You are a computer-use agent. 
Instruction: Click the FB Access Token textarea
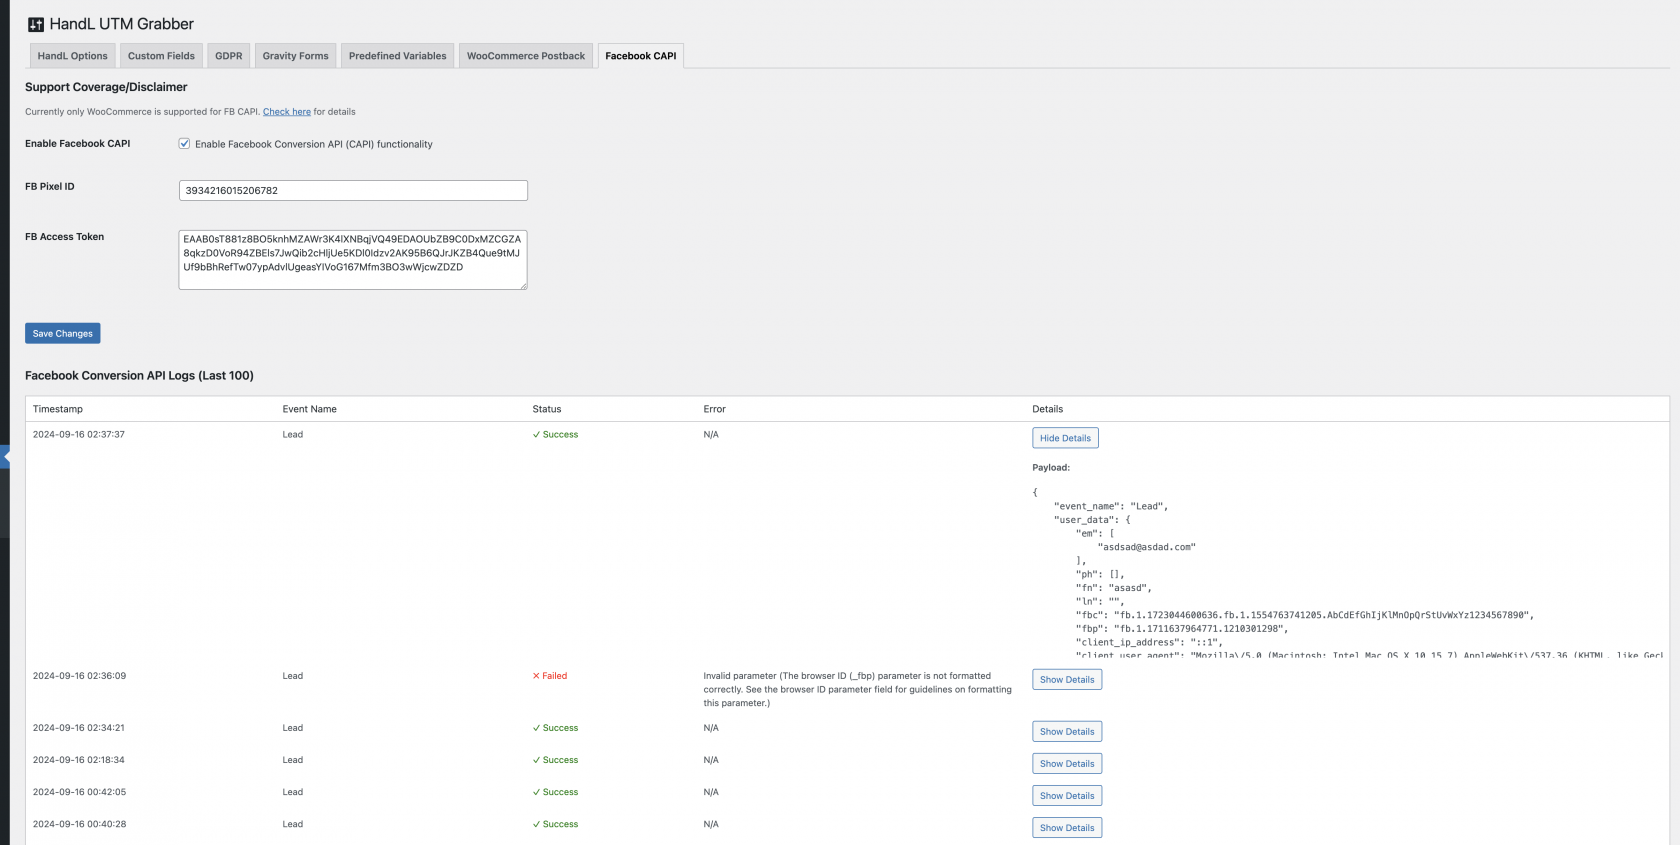click(x=353, y=260)
